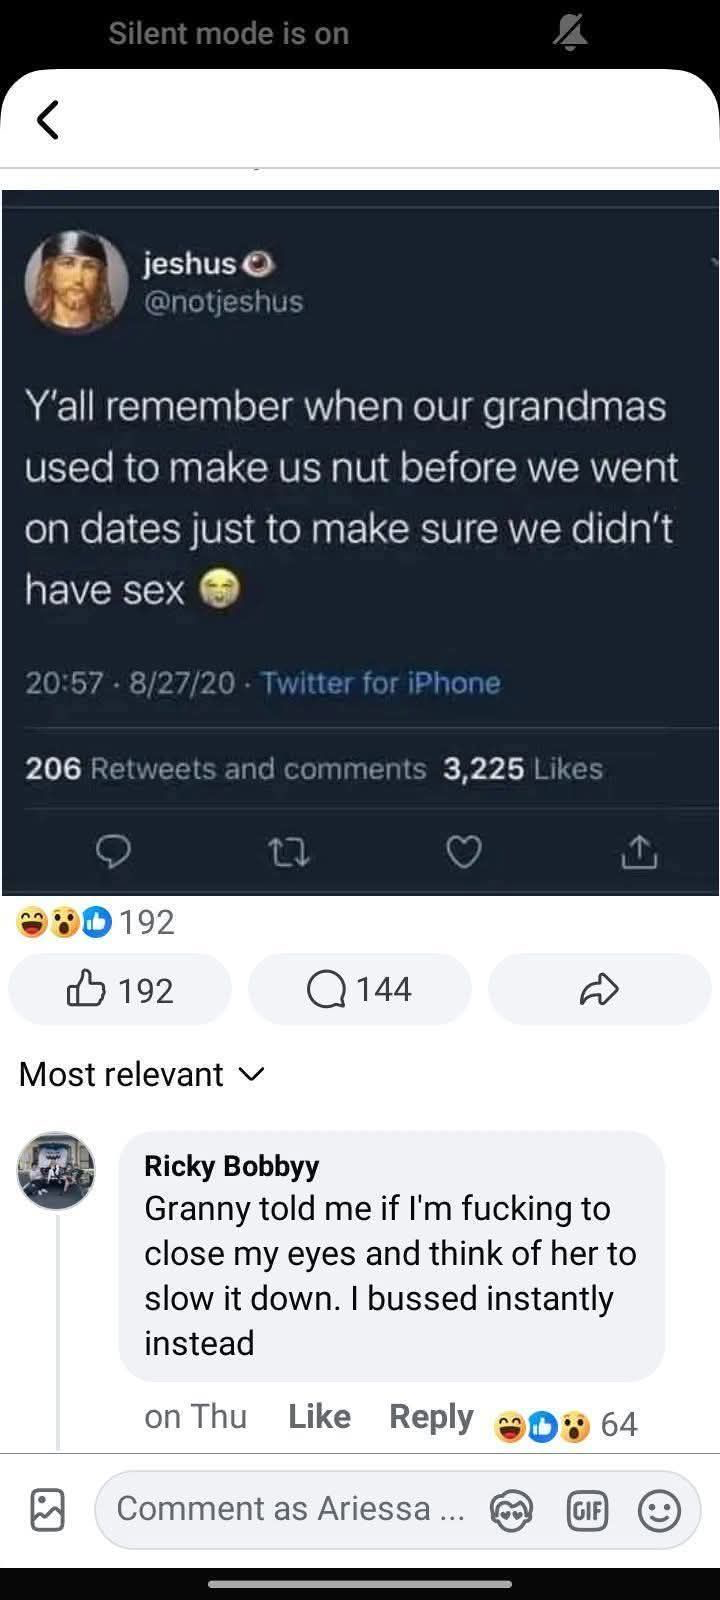720x1600 pixels.
Task: Share the post with arrow button
Action: (x=599, y=989)
